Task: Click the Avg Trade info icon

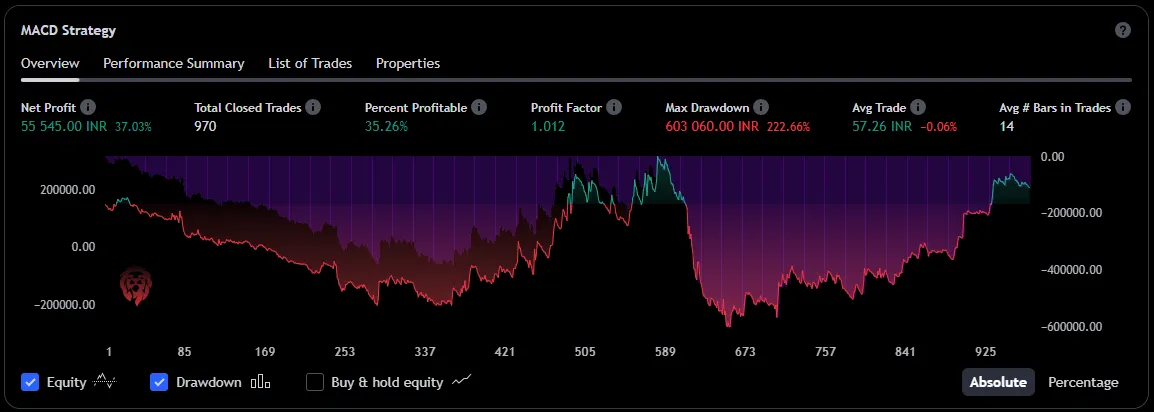Action: [x=918, y=107]
